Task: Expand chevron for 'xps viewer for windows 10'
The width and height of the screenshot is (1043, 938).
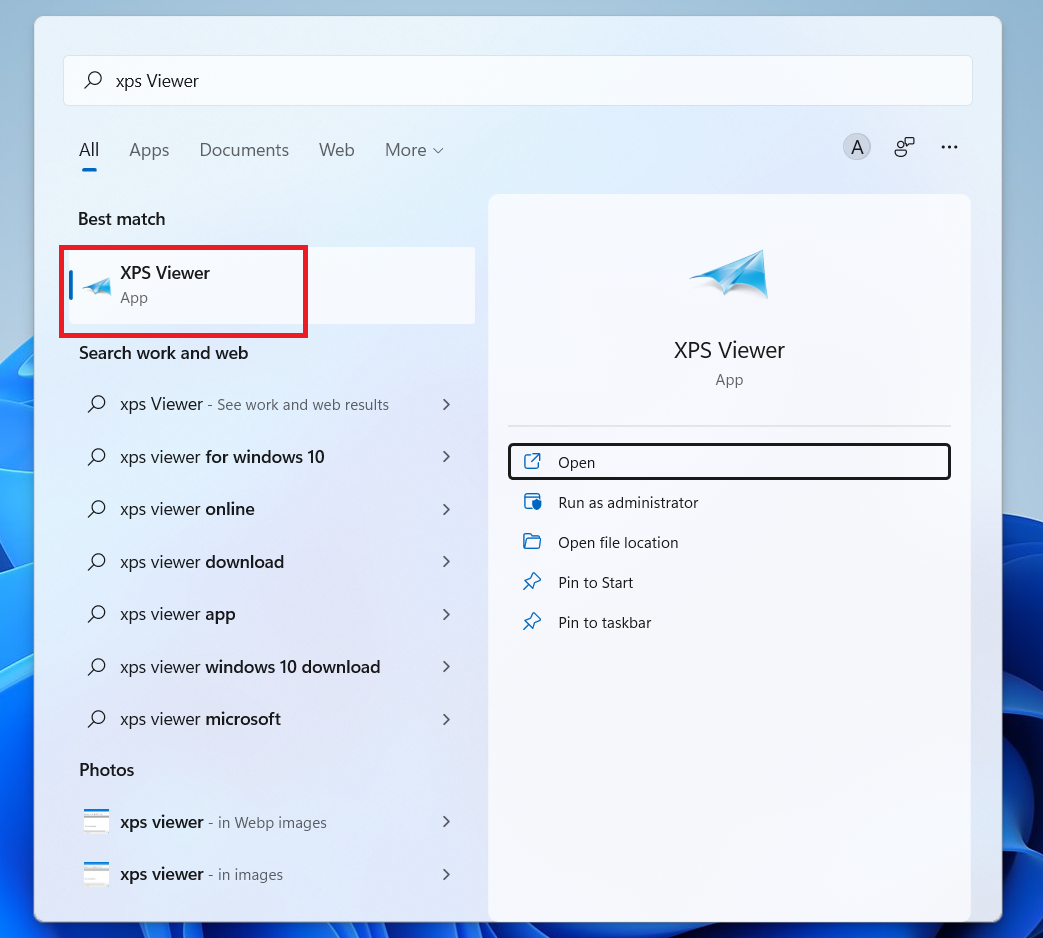Action: point(446,456)
